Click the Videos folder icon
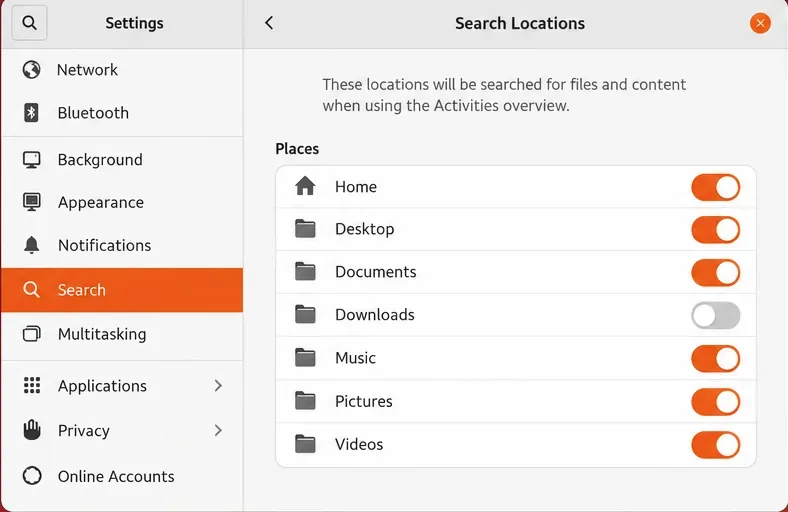The height and width of the screenshot is (512, 788). pos(305,444)
